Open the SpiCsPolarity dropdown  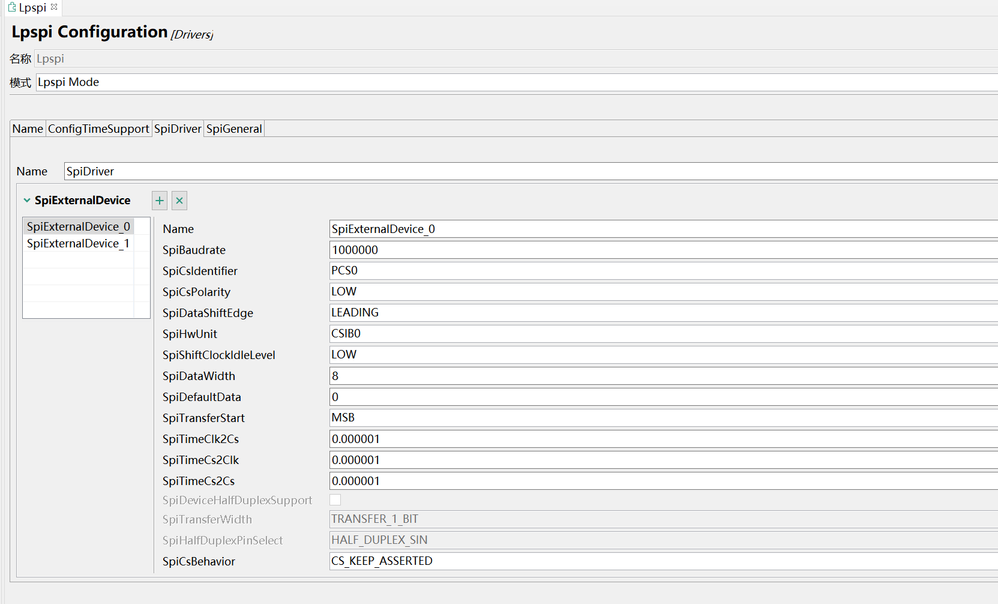pyautogui.click(x=660, y=292)
